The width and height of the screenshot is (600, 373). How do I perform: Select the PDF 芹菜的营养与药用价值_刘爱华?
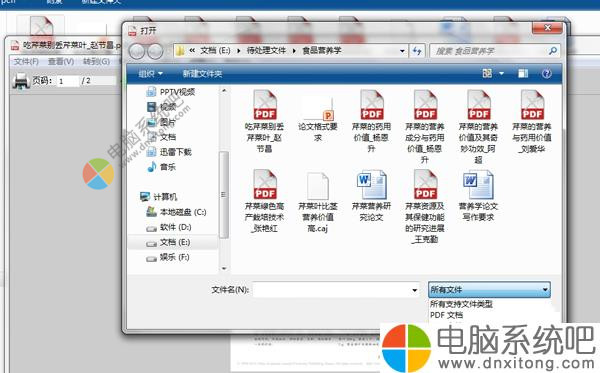tap(532, 121)
